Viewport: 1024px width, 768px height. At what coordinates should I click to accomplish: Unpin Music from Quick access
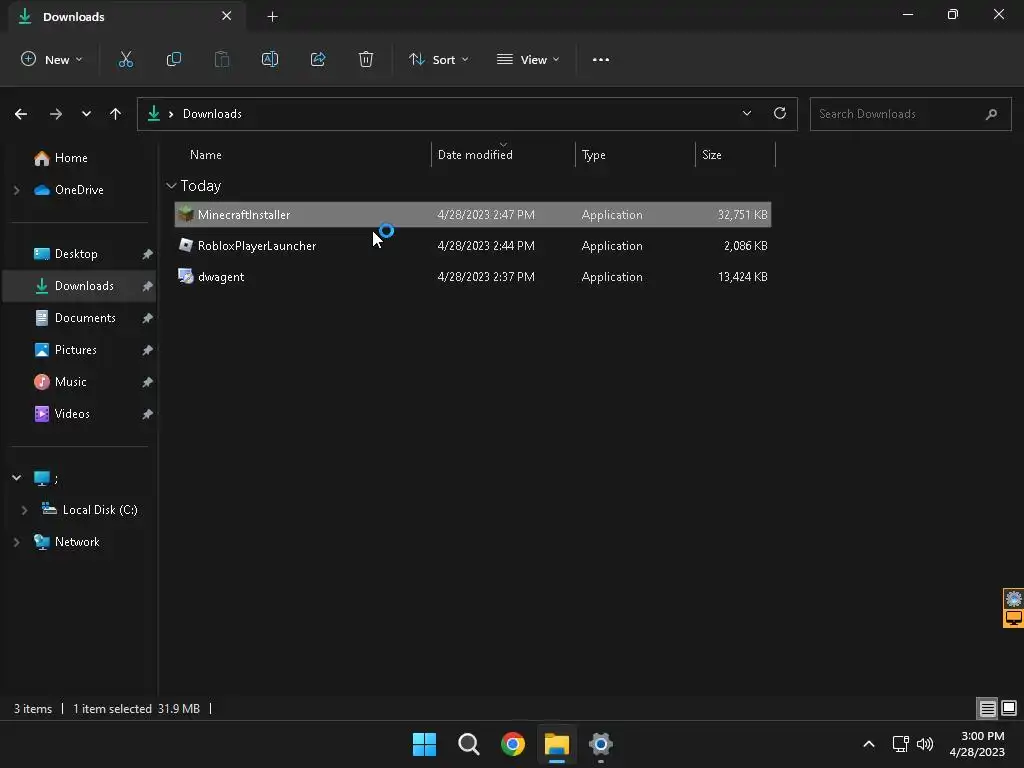[x=148, y=382]
